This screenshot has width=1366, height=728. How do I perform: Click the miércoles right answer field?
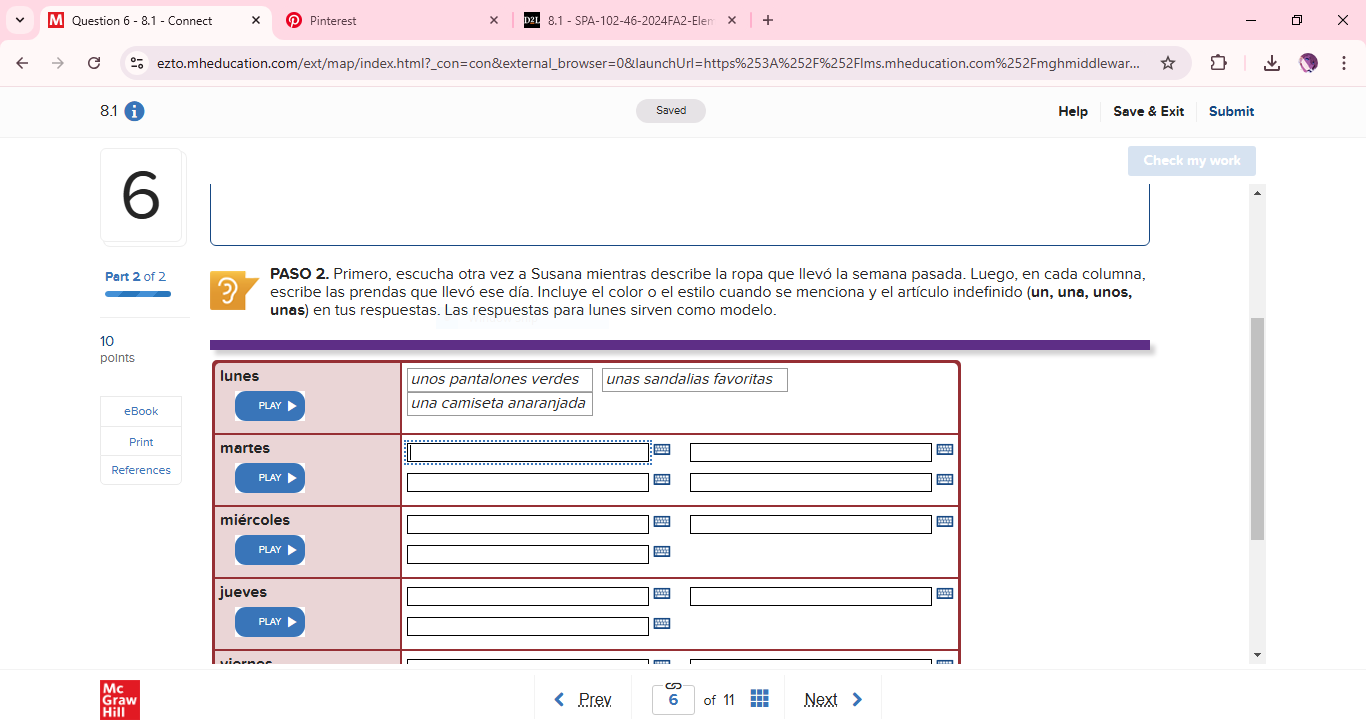point(811,525)
